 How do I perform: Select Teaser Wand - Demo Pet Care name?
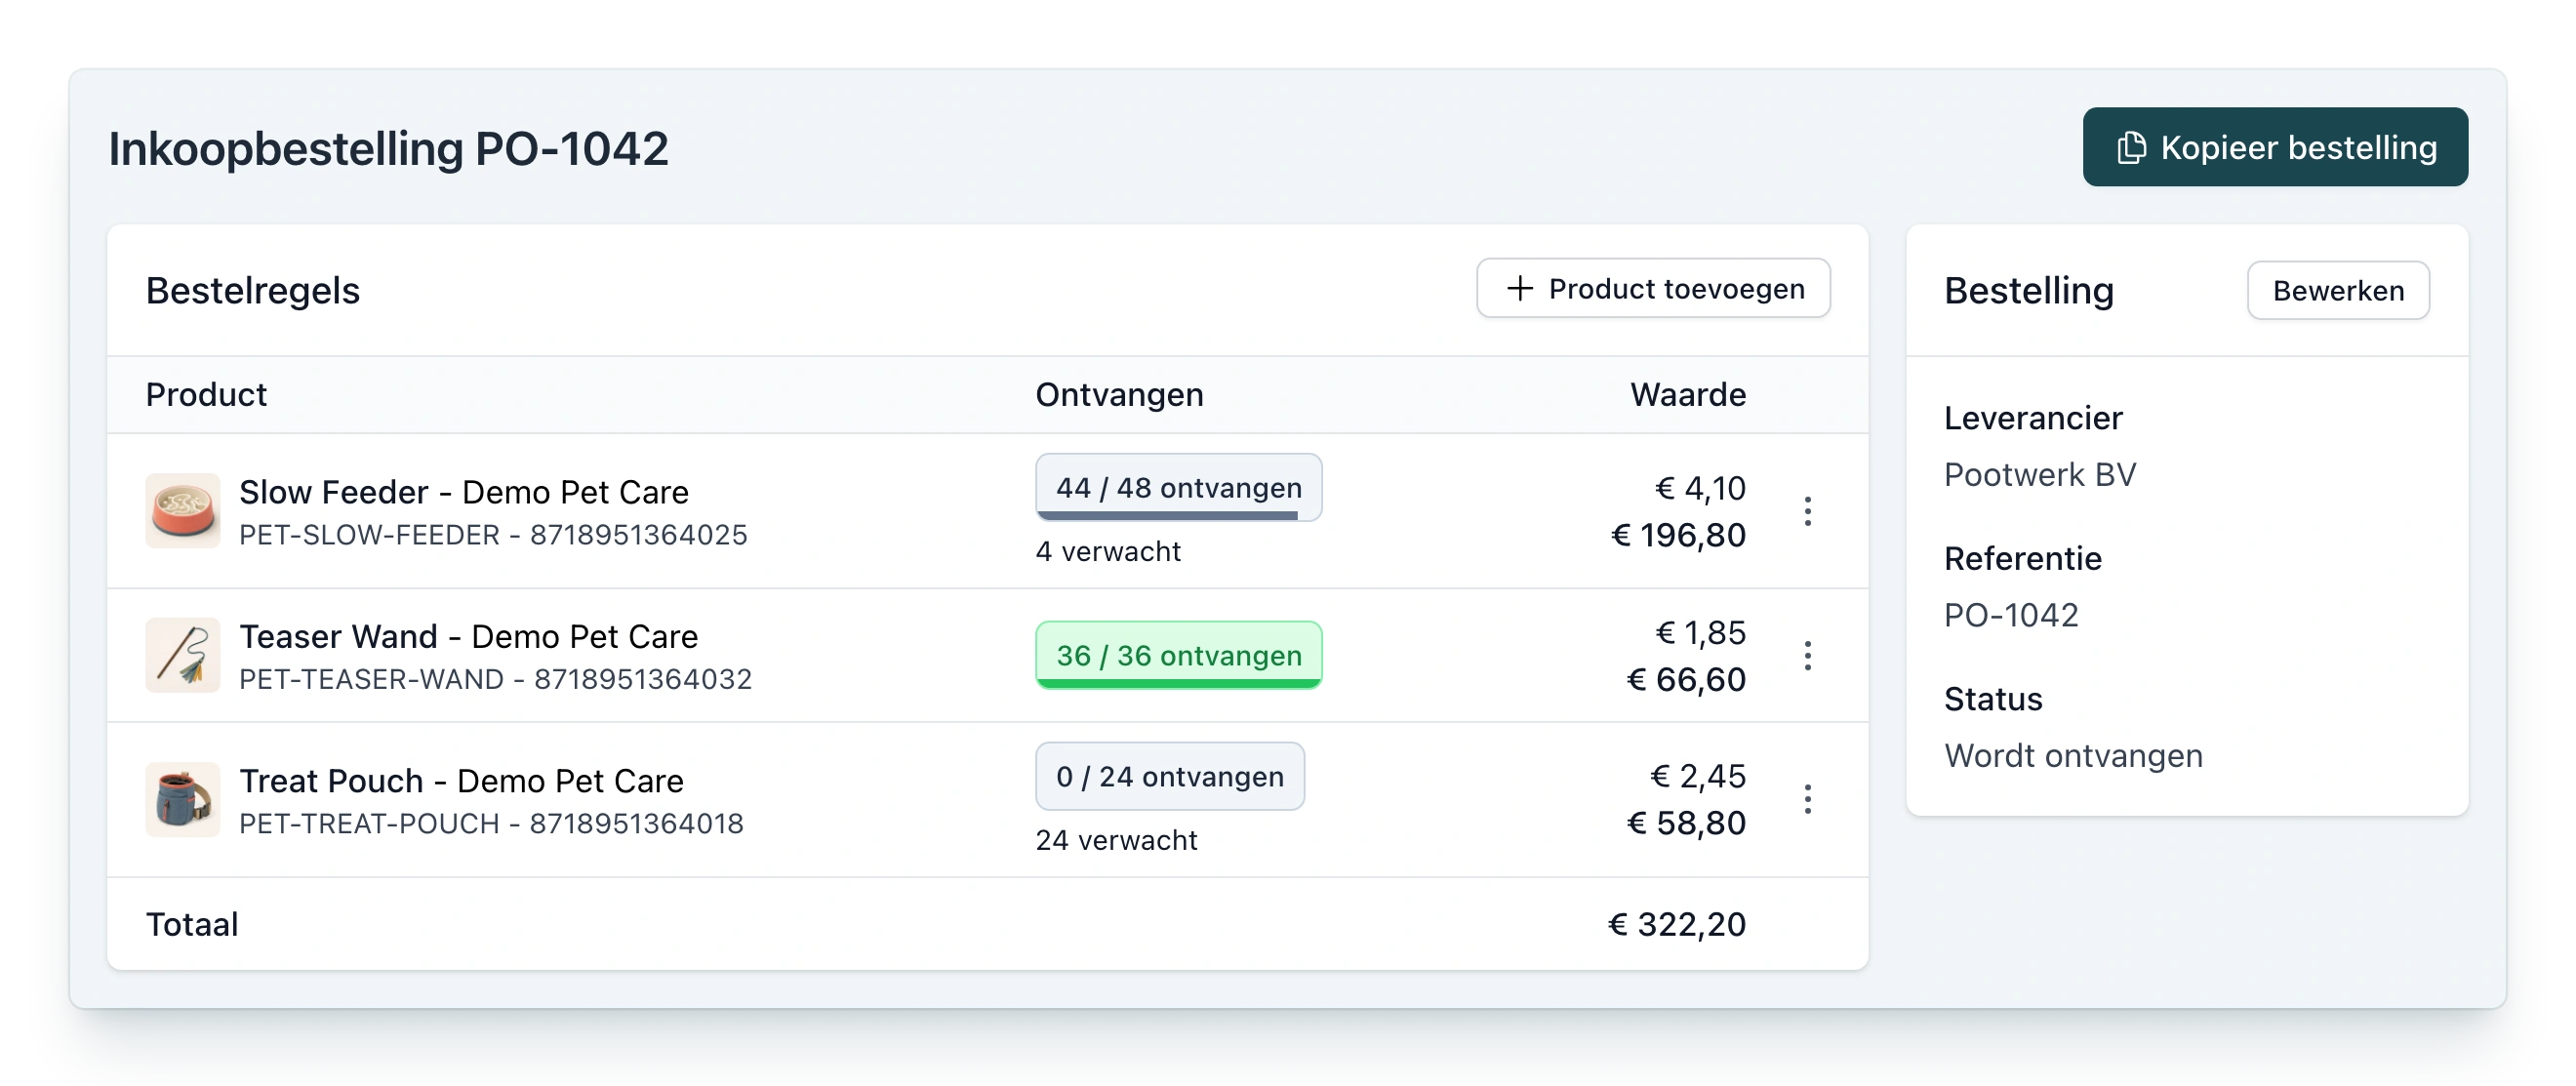468,636
